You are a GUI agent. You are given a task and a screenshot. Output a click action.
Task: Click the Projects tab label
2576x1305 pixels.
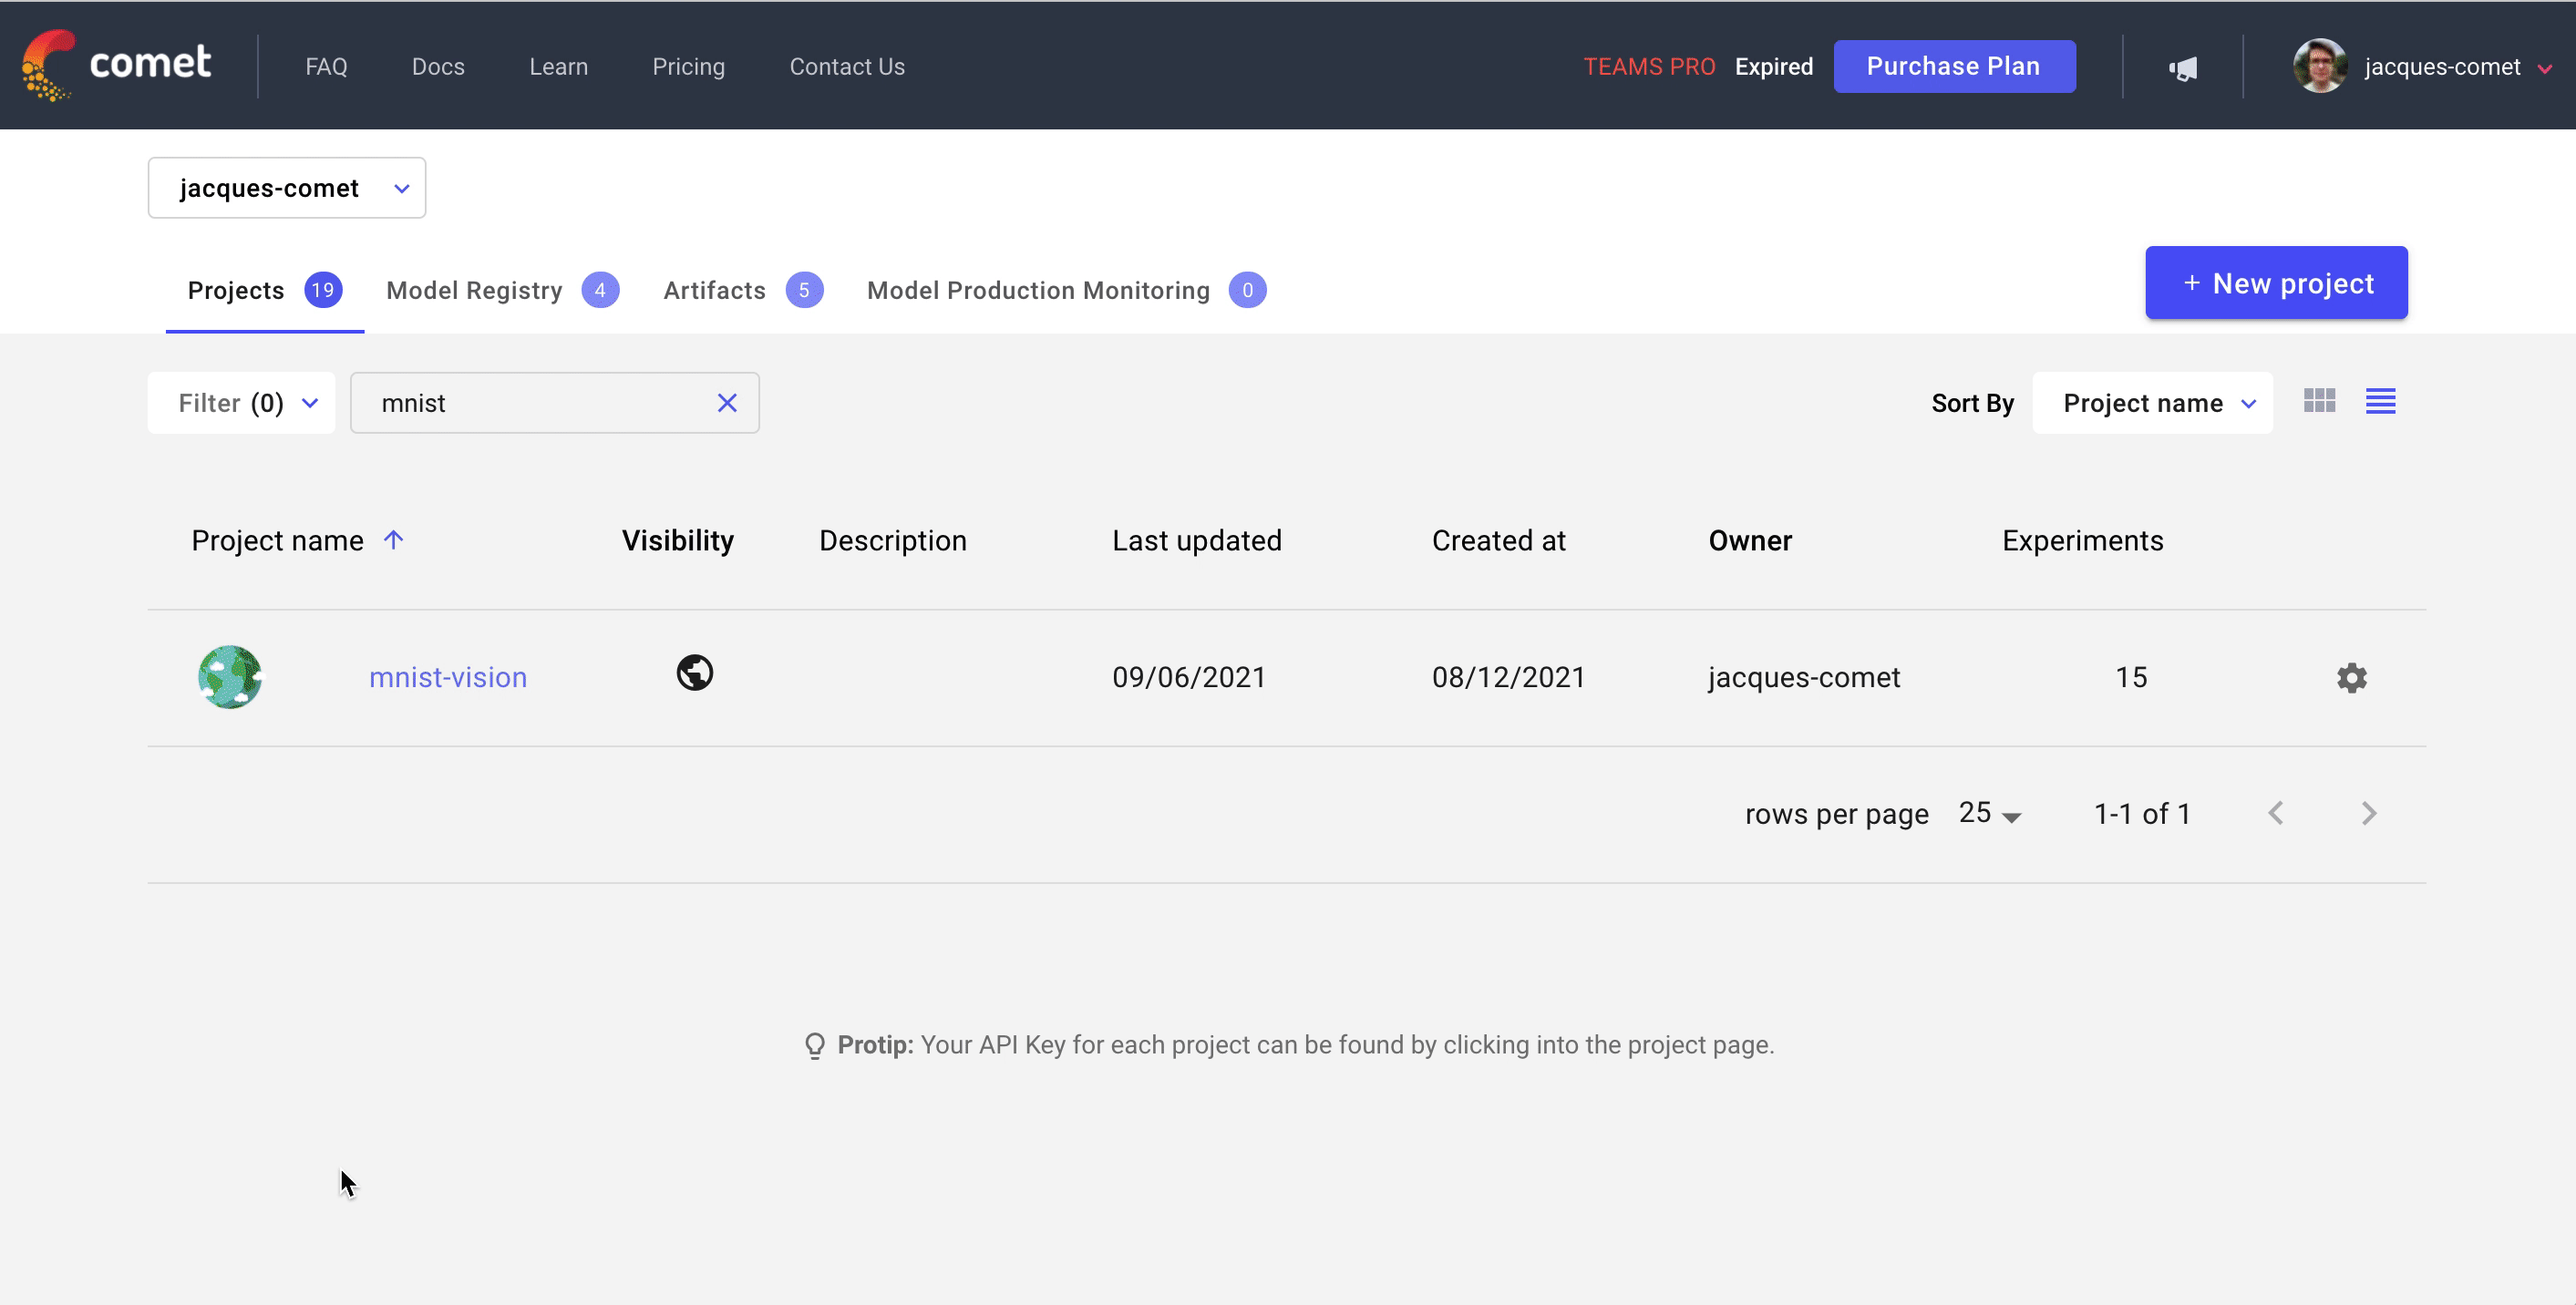(236, 290)
